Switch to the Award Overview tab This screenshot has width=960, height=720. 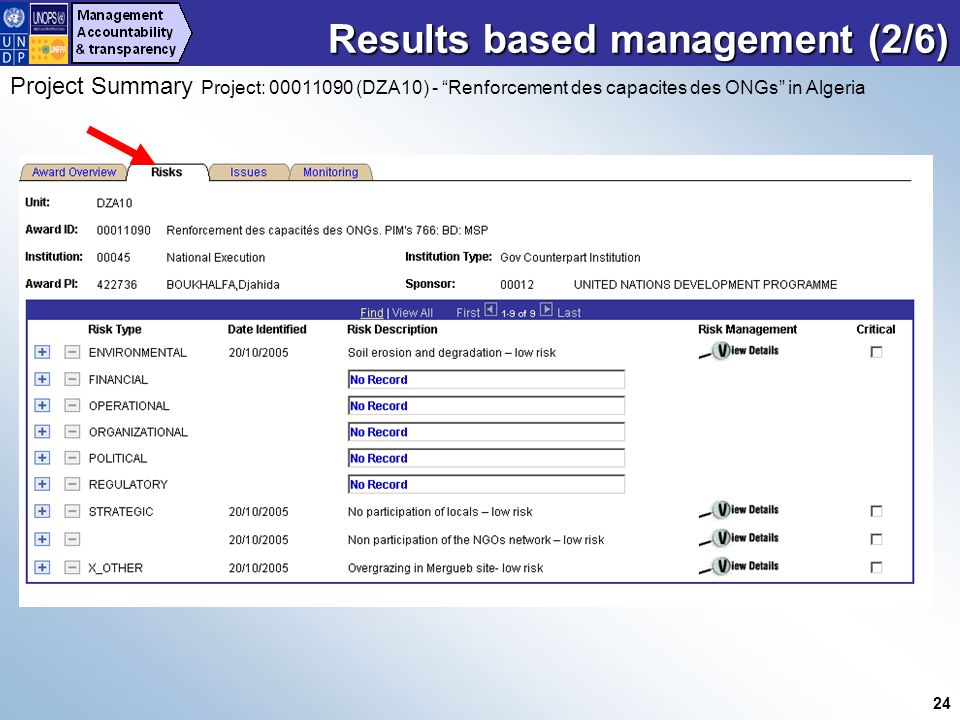point(73,172)
